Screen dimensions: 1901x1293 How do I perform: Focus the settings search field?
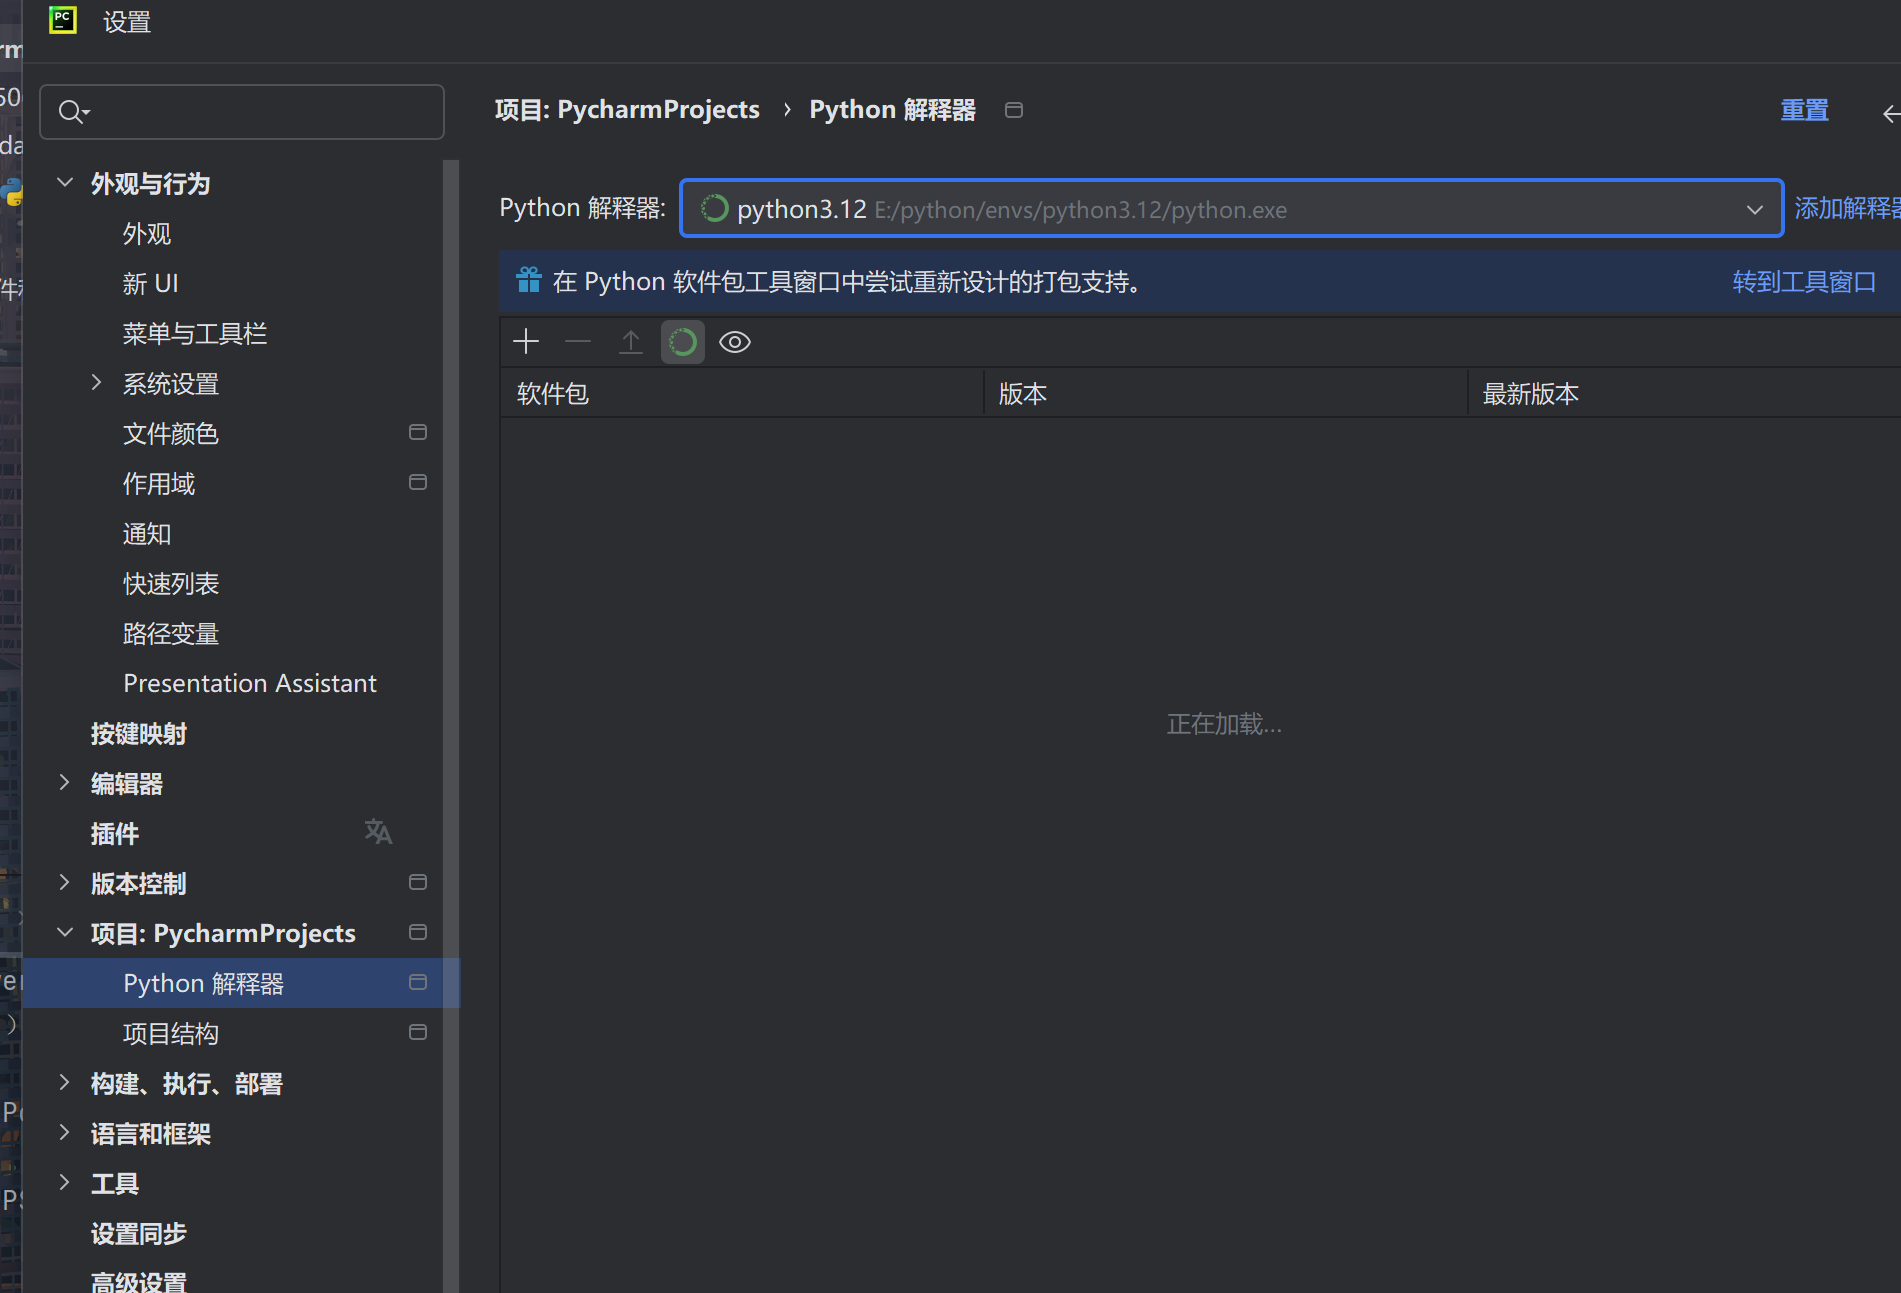tap(242, 112)
